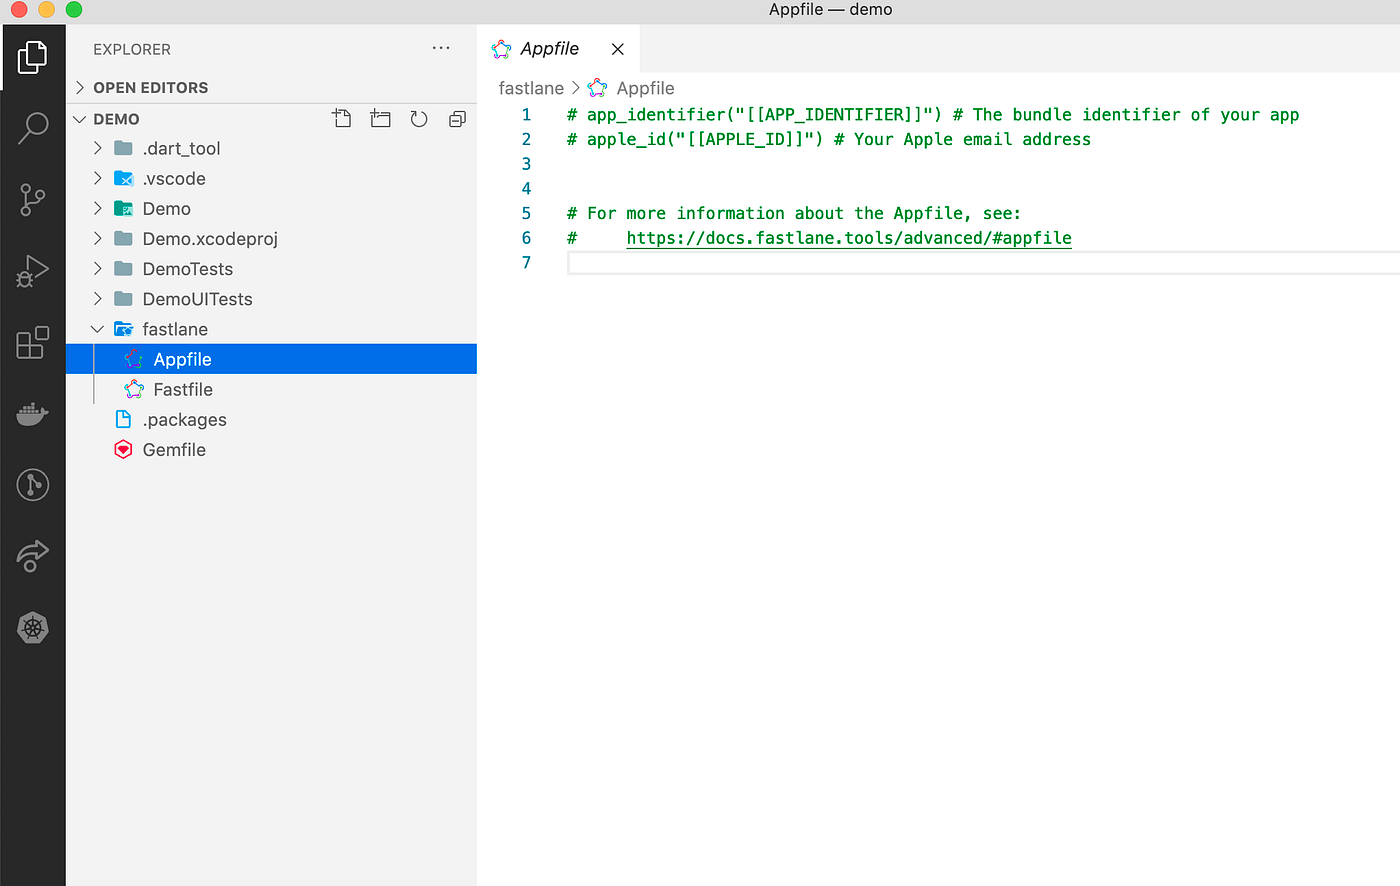This screenshot has height=886, width=1400.
Task: Open the Run and Debug view
Action: coord(33,271)
